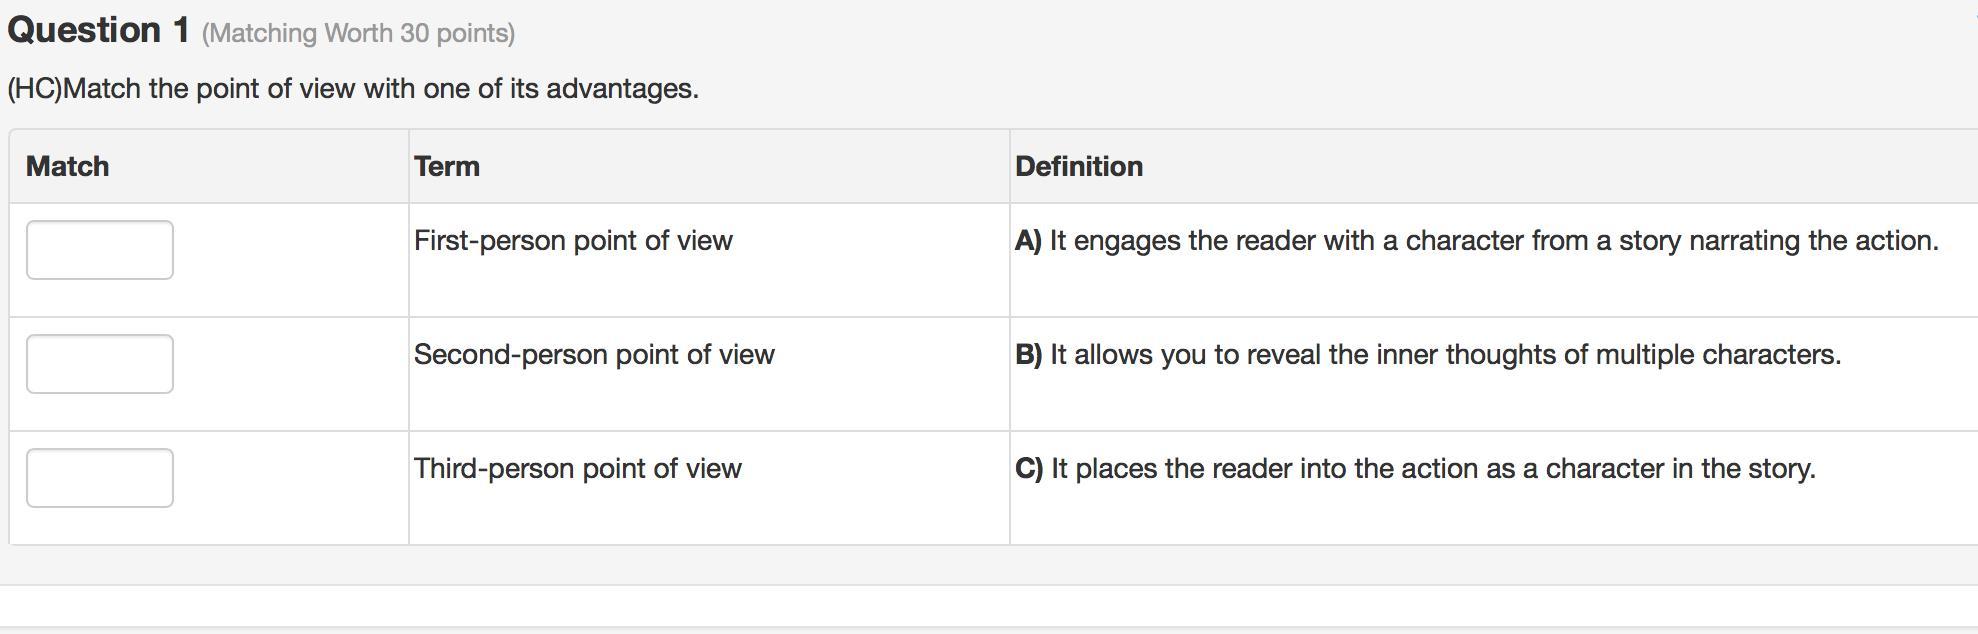The height and width of the screenshot is (634, 1978).
Task: Click the match box for Third-person point of view
Action: tap(99, 478)
